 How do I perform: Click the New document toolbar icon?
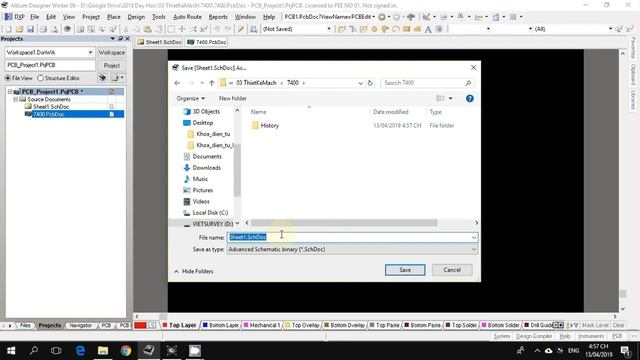point(9,29)
